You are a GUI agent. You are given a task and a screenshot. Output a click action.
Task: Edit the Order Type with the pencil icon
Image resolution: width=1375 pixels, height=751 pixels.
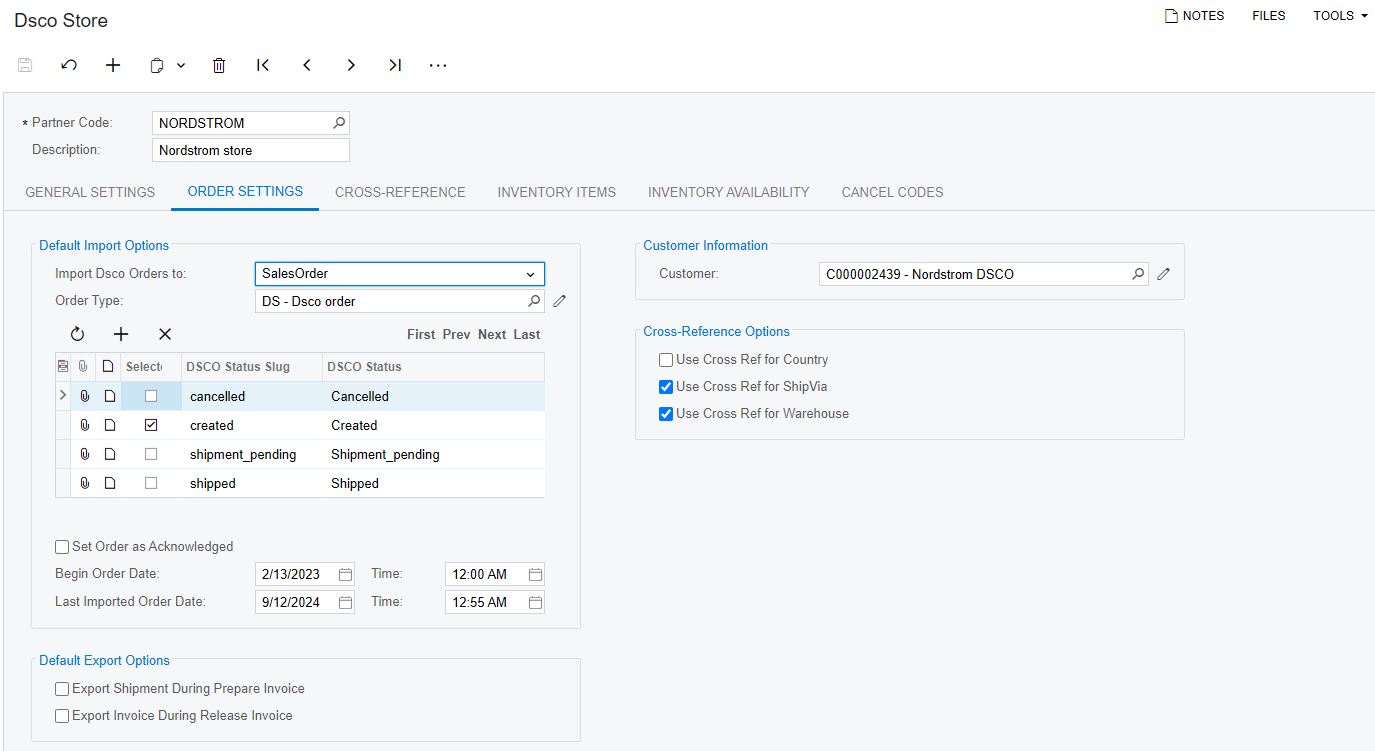[x=560, y=301]
